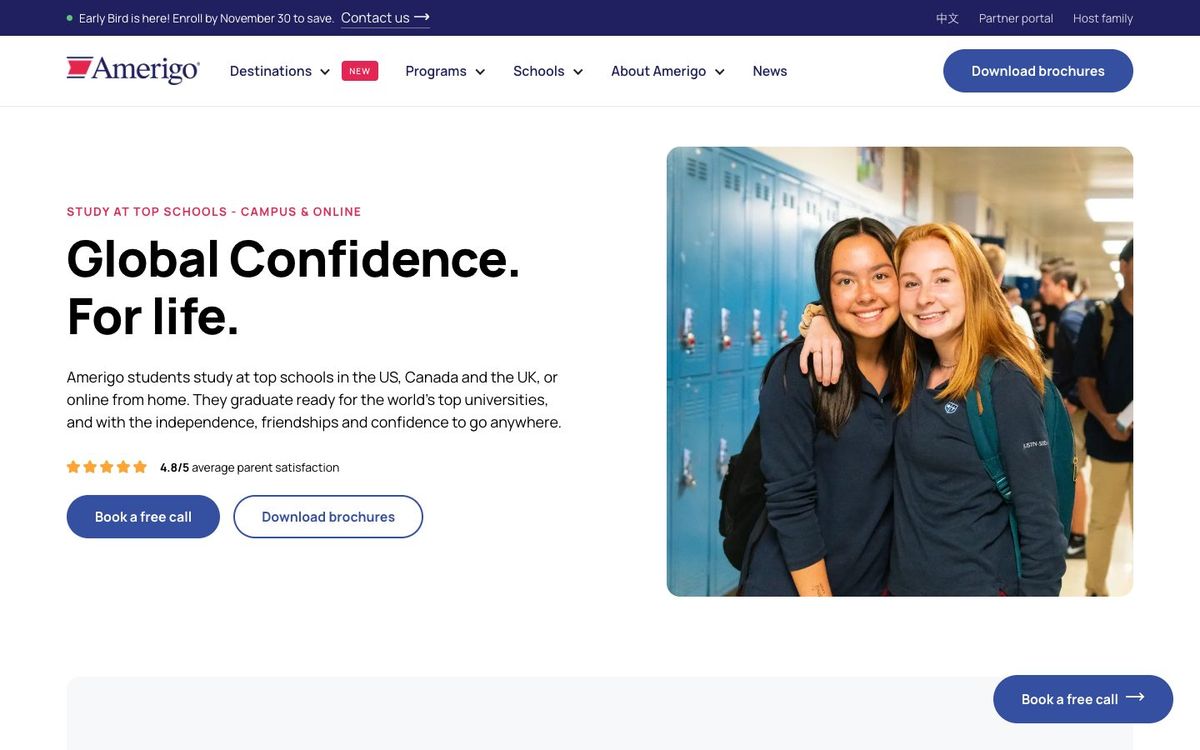Image resolution: width=1200 pixels, height=750 pixels.
Task: Switch to Chinese language 中文
Action: tap(947, 18)
